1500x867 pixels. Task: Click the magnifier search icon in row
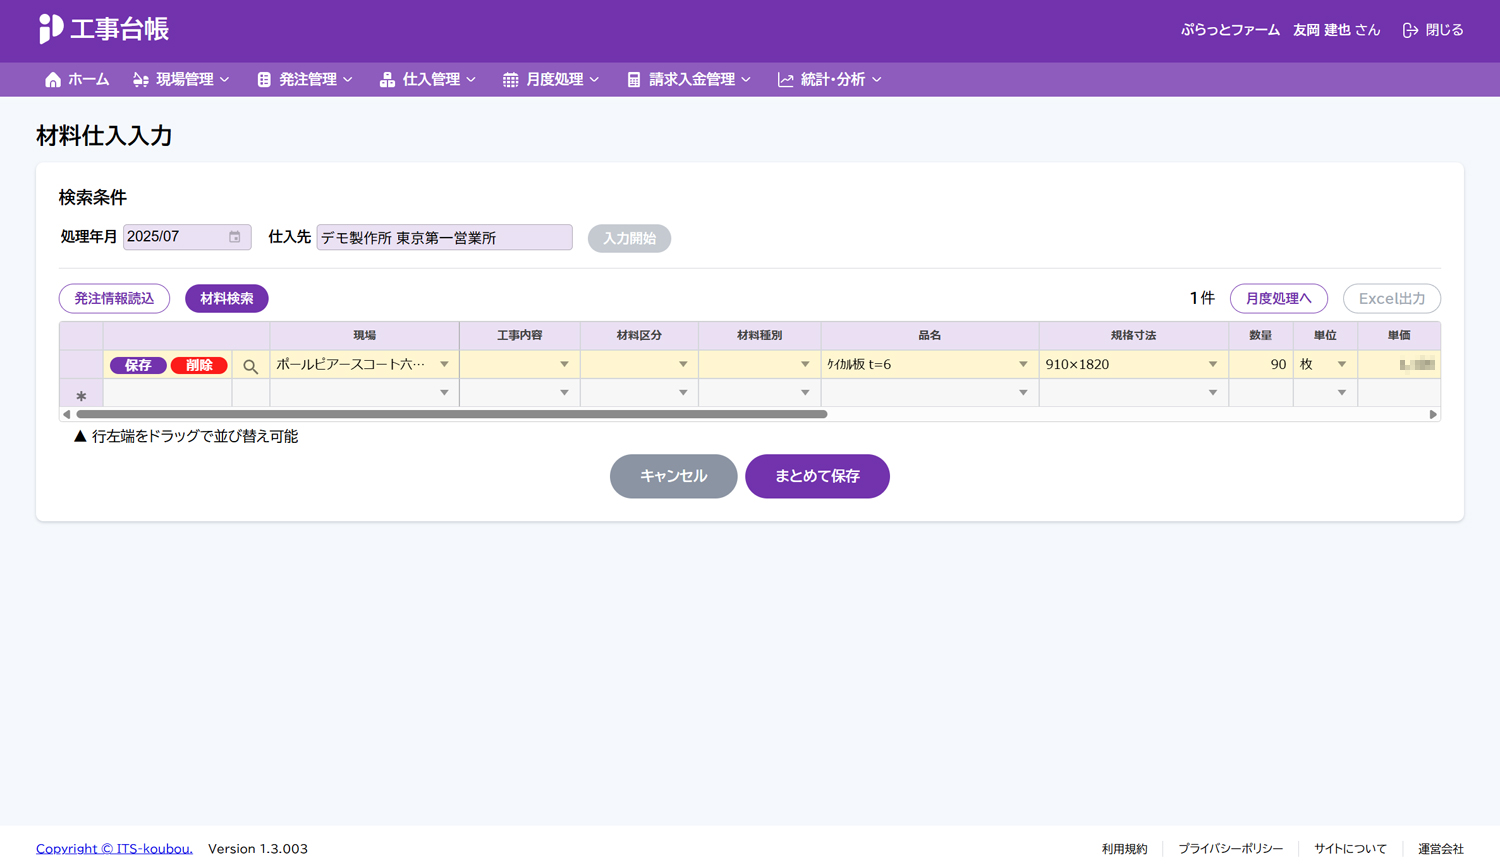[x=251, y=366]
